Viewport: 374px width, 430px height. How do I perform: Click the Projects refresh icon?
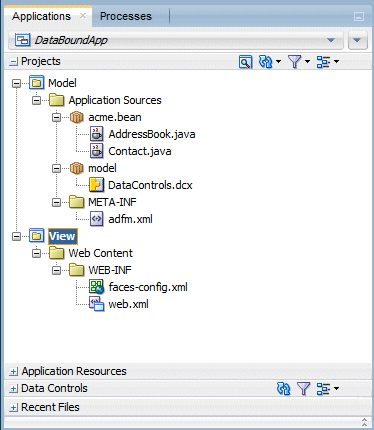266,62
